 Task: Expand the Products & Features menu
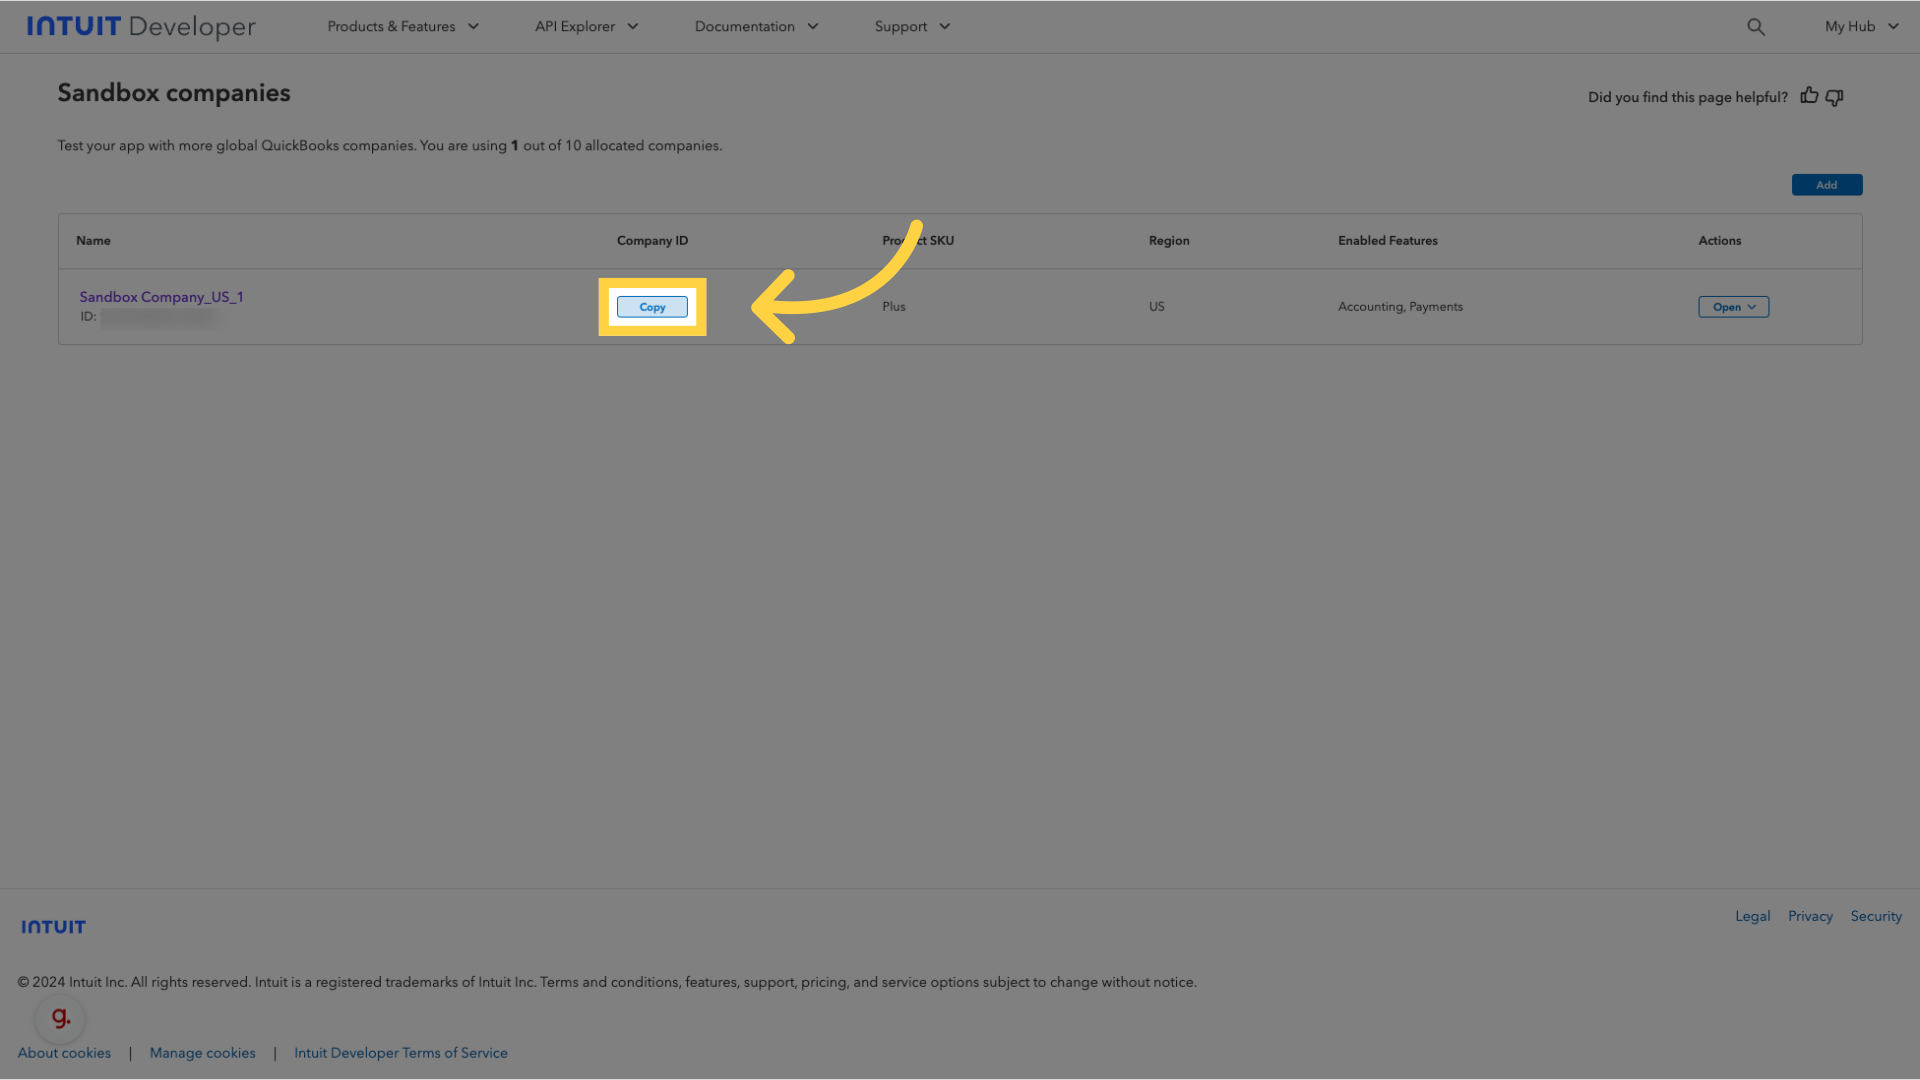pos(403,27)
